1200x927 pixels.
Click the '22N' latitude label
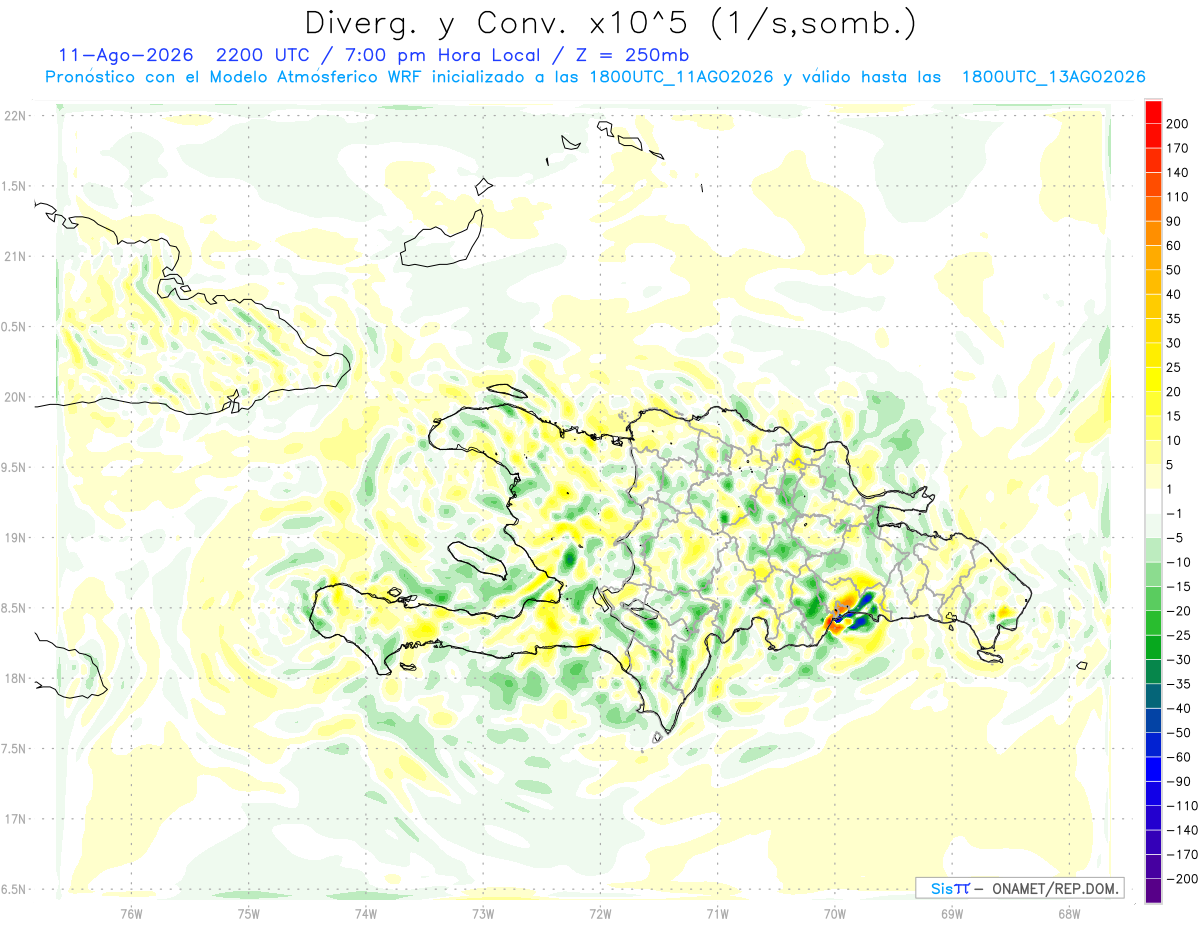click(x=15, y=116)
